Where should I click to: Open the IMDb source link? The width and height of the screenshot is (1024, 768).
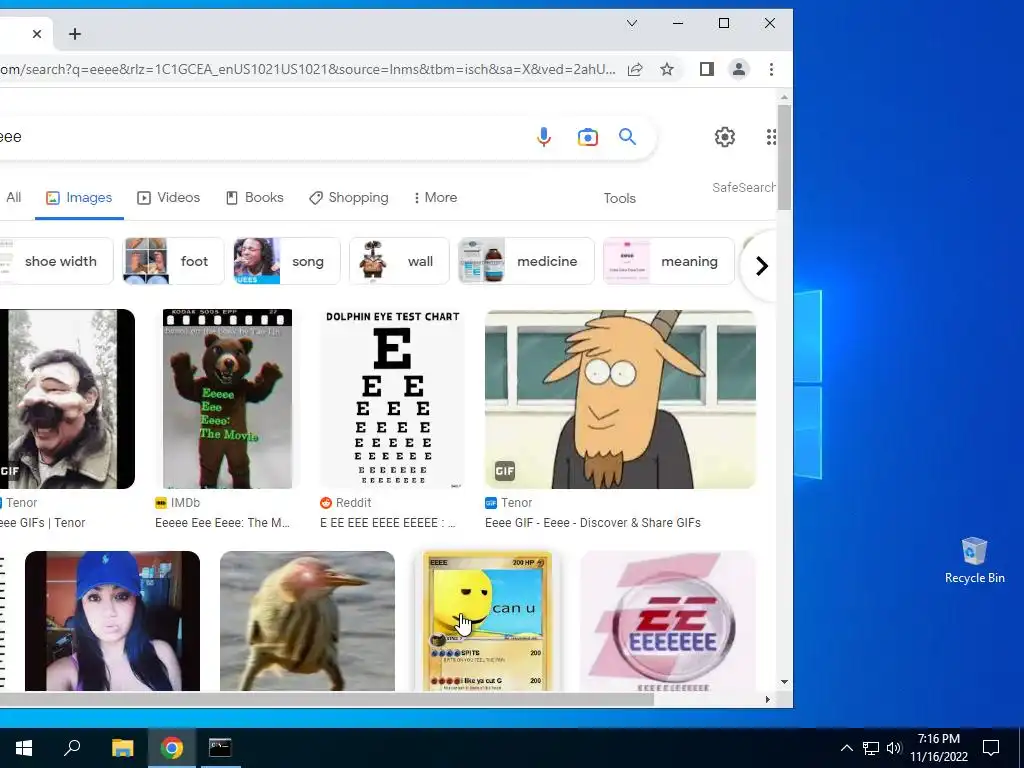(x=178, y=503)
